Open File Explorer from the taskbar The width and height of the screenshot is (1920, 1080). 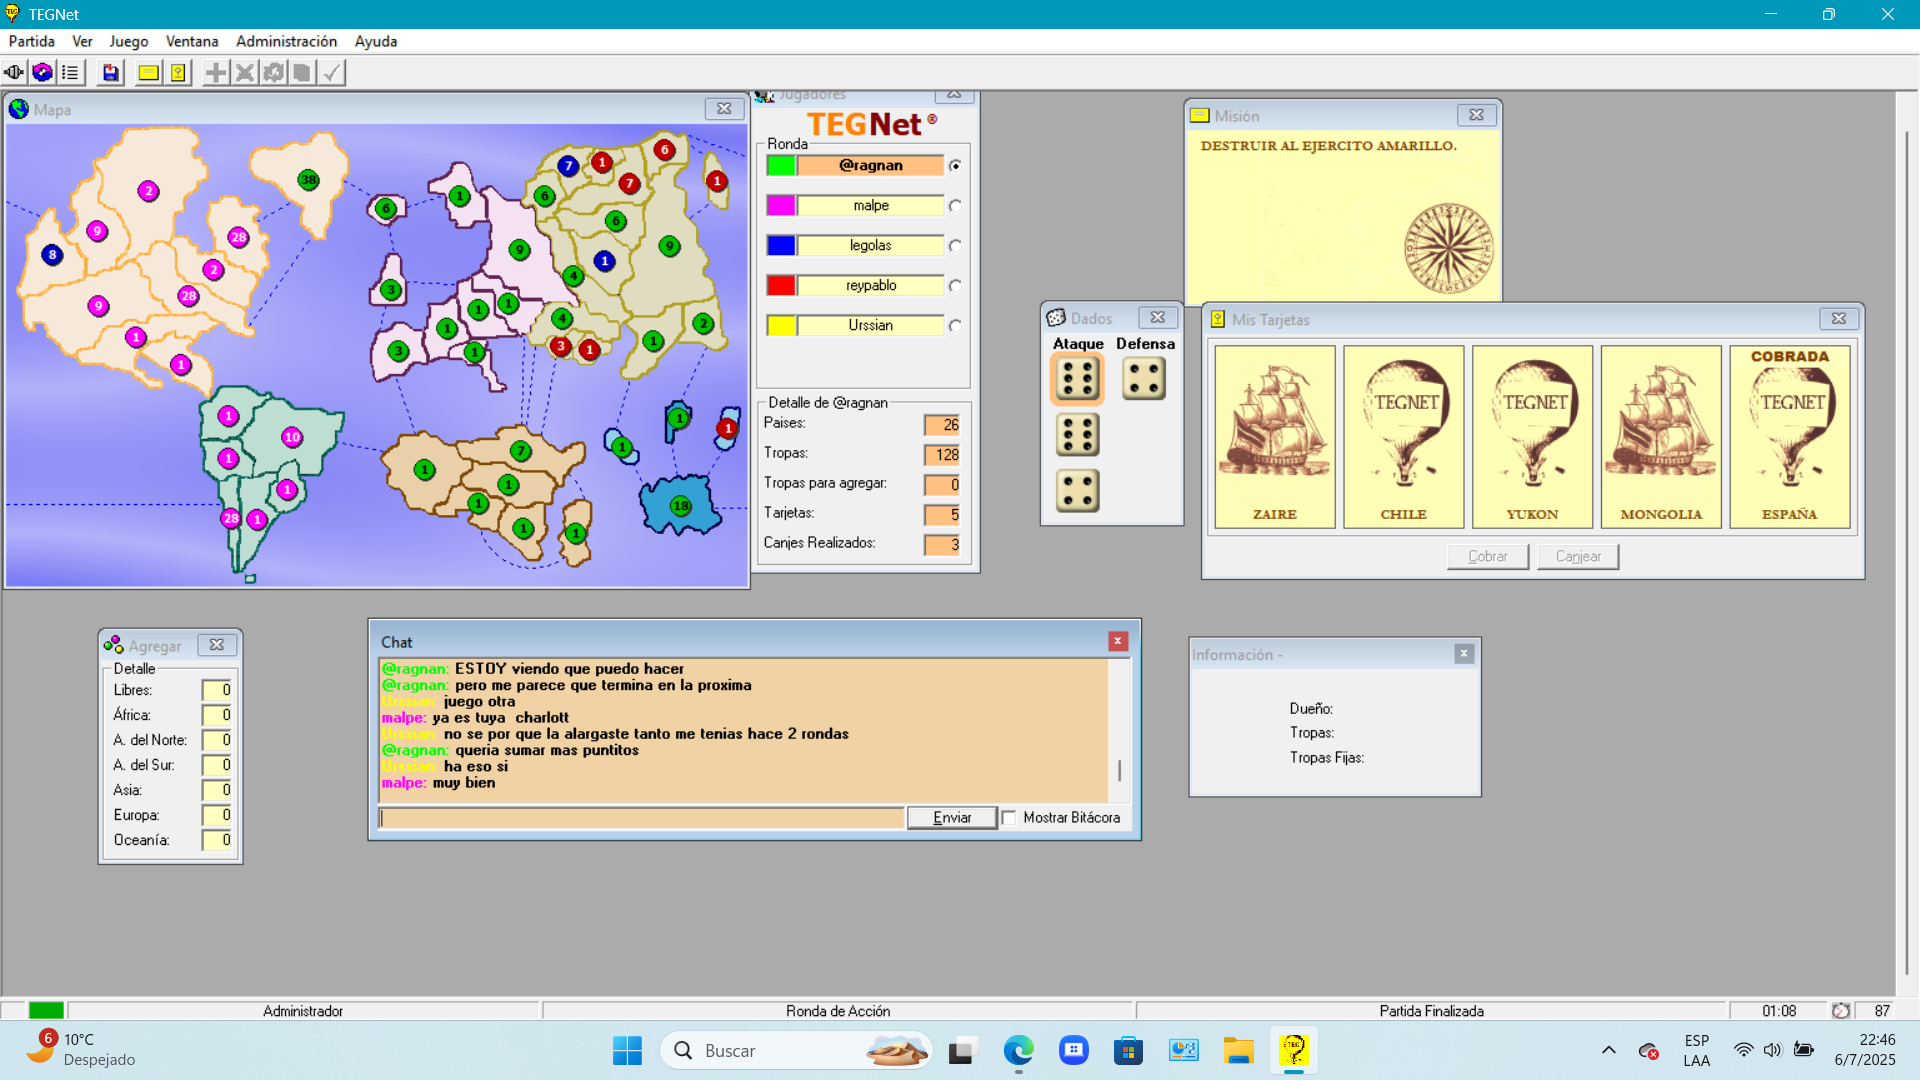[1238, 1051]
